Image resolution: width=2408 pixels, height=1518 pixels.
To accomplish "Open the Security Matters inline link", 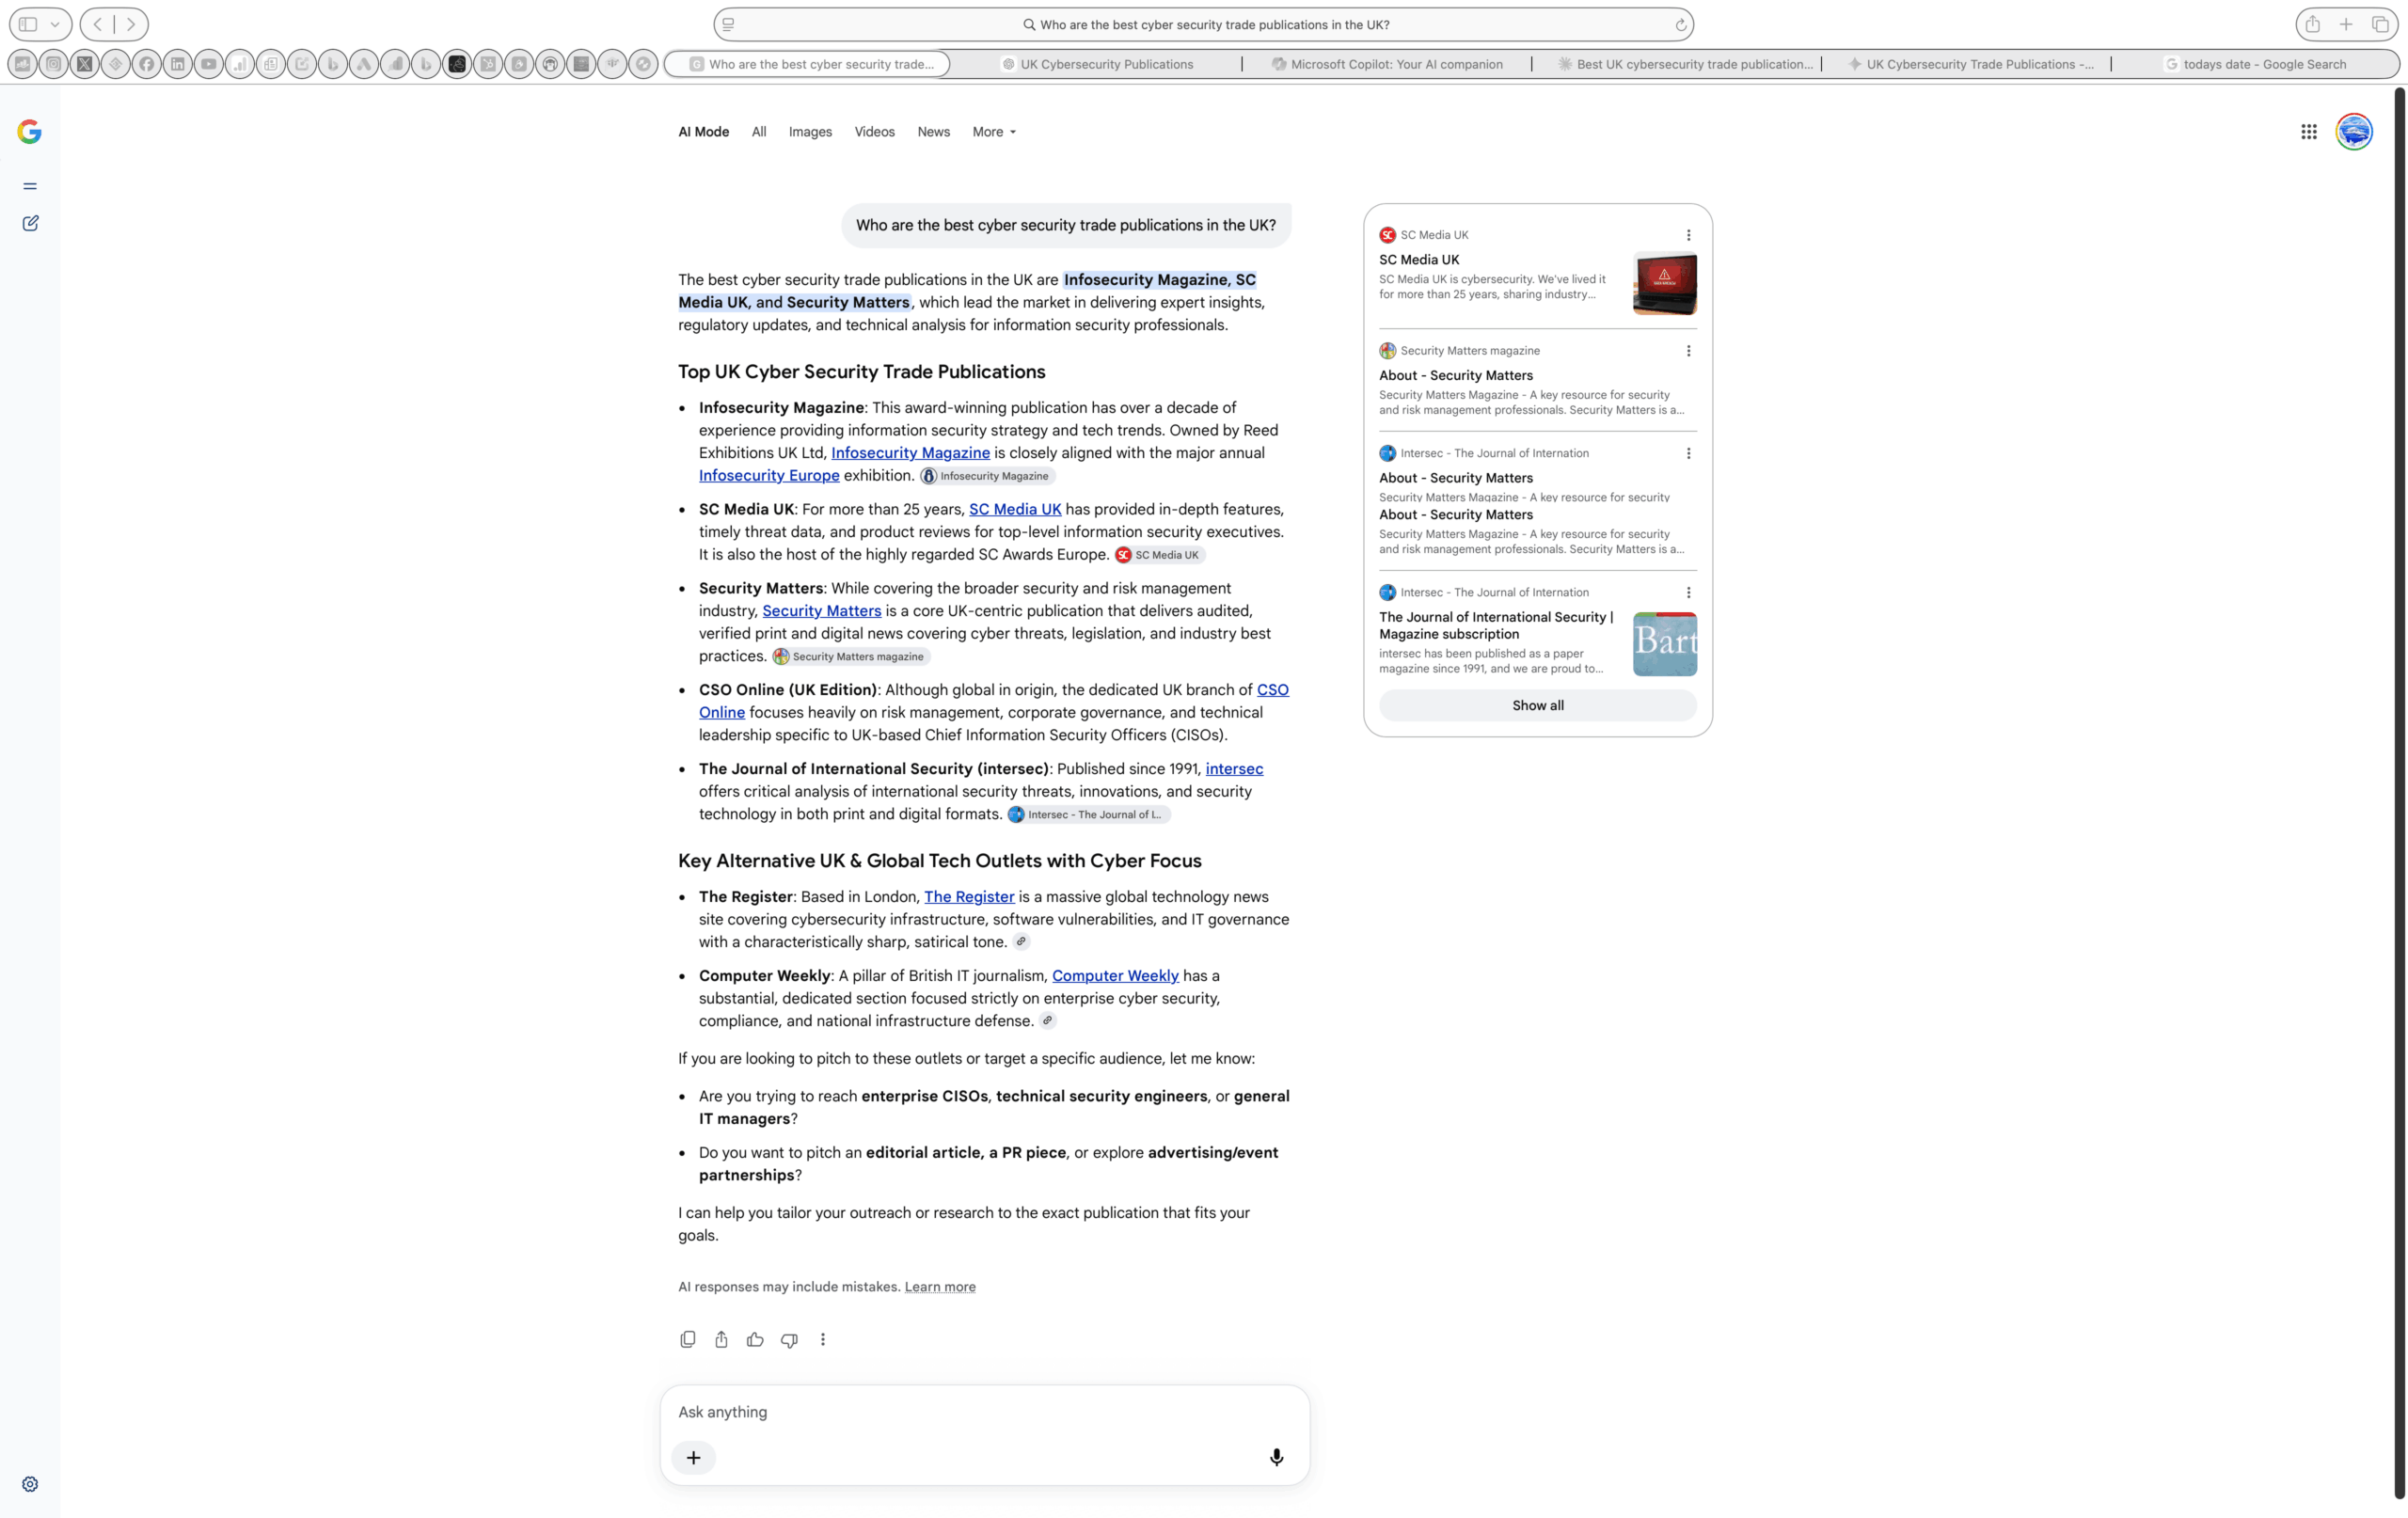I will [x=821, y=611].
